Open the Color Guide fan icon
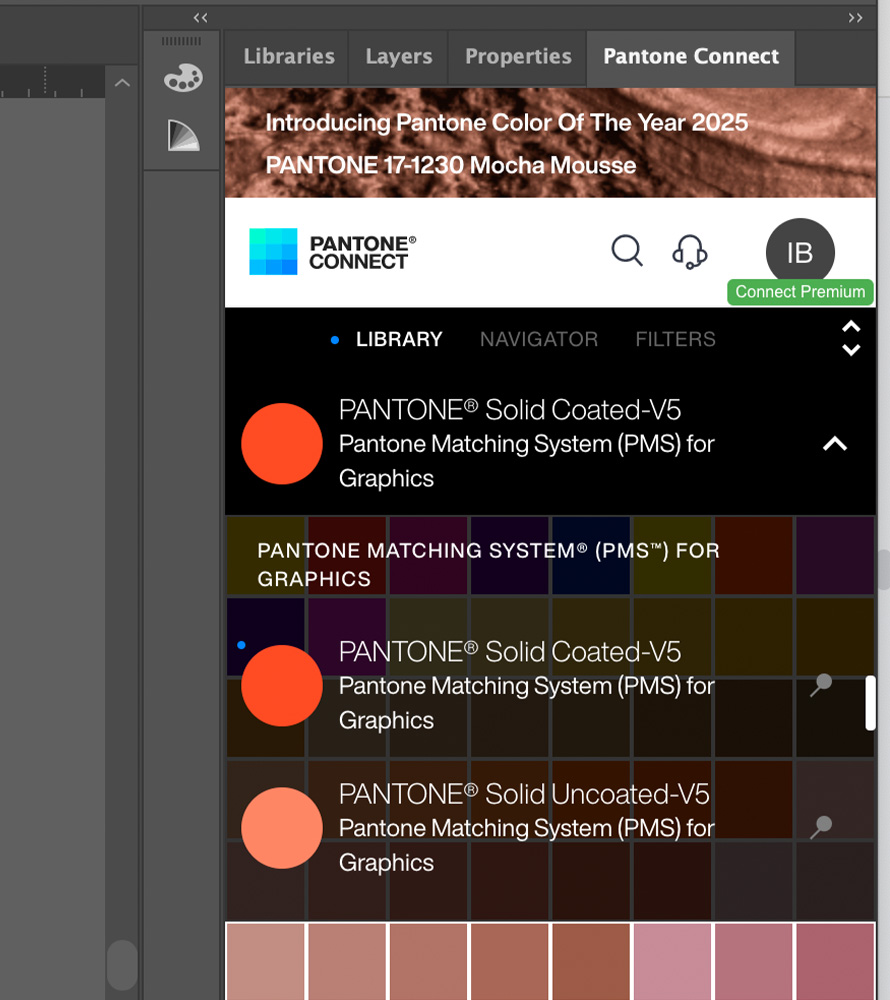This screenshot has width=890, height=1000. [183, 135]
